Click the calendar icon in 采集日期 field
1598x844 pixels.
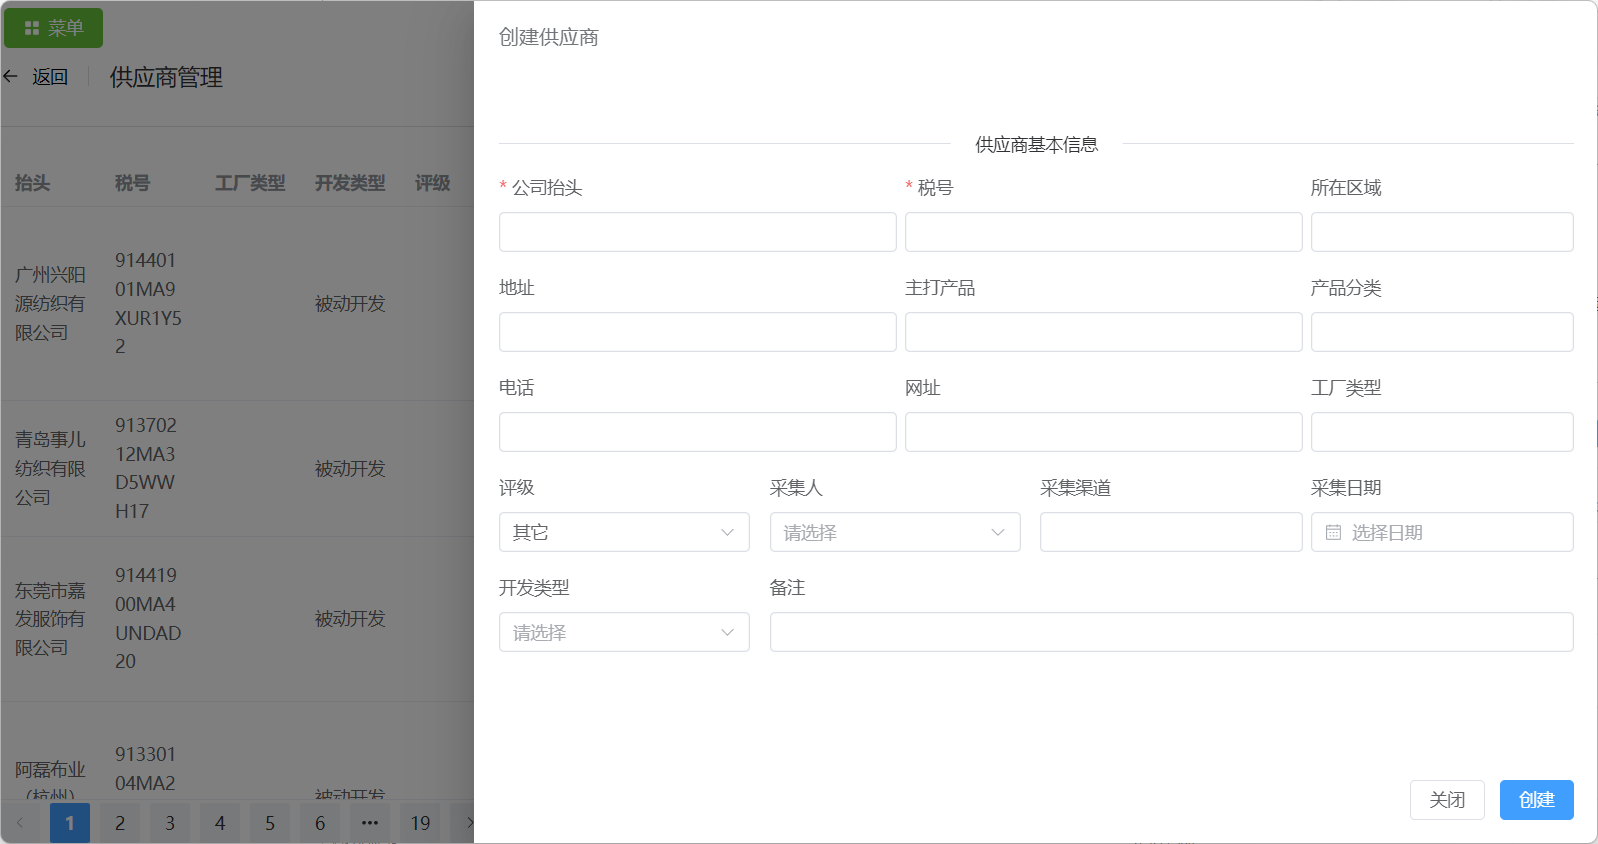pos(1333,533)
